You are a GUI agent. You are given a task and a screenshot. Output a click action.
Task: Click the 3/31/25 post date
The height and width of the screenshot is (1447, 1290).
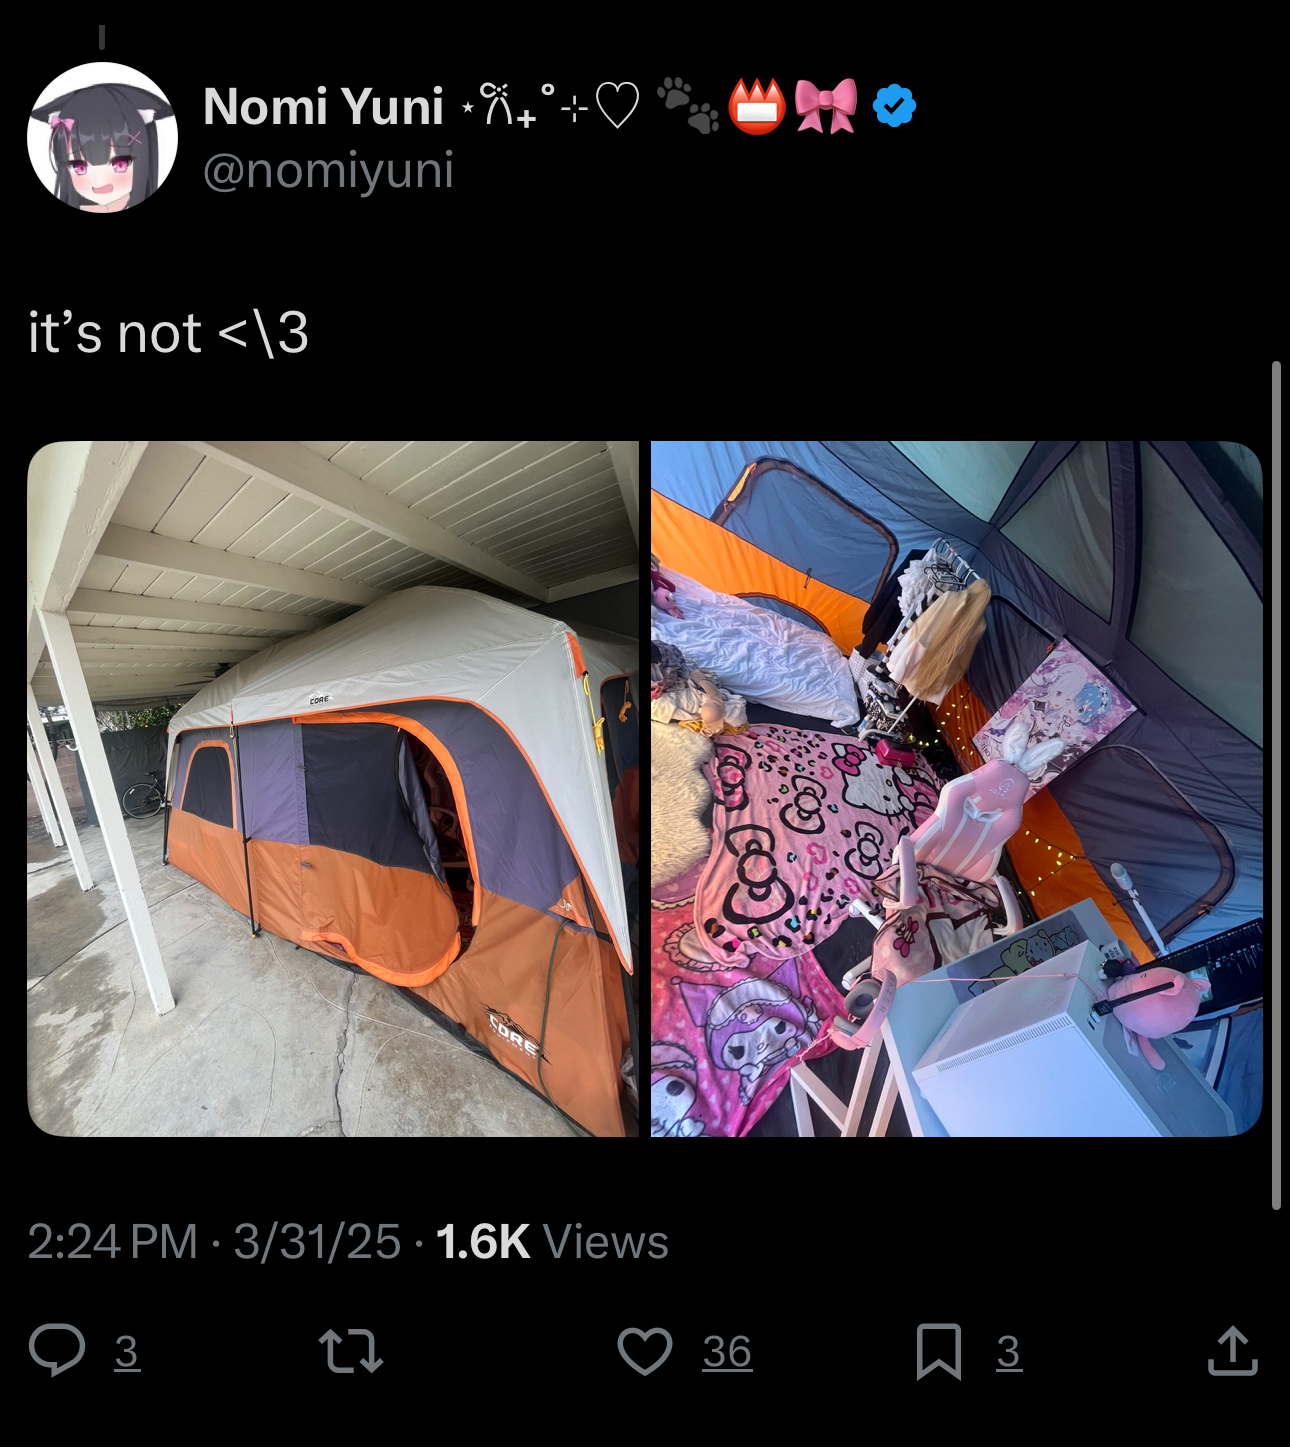(317, 1242)
